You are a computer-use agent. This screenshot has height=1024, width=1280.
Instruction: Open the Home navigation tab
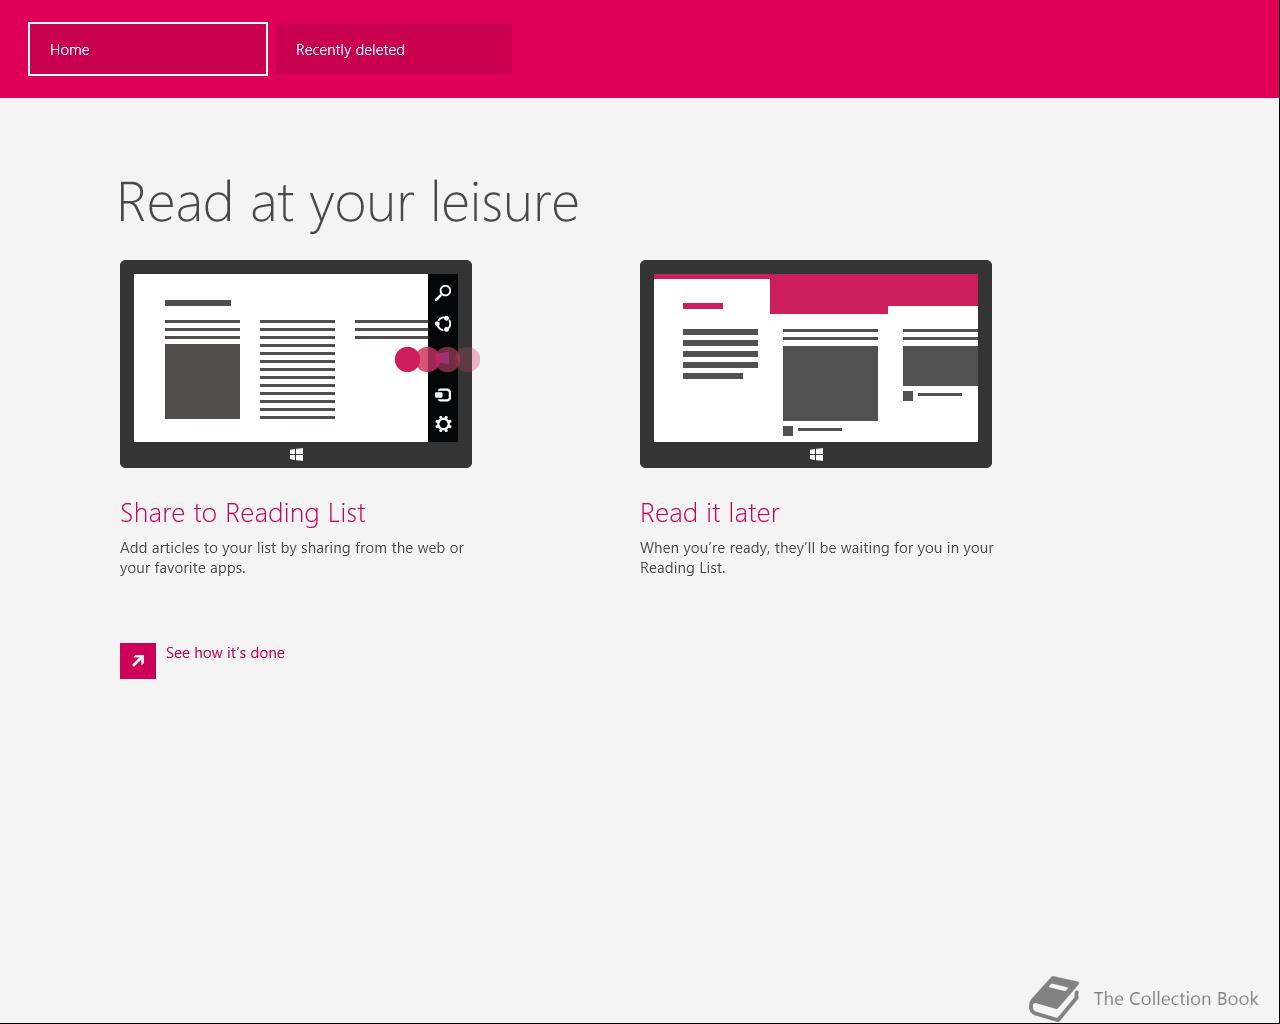(148, 49)
